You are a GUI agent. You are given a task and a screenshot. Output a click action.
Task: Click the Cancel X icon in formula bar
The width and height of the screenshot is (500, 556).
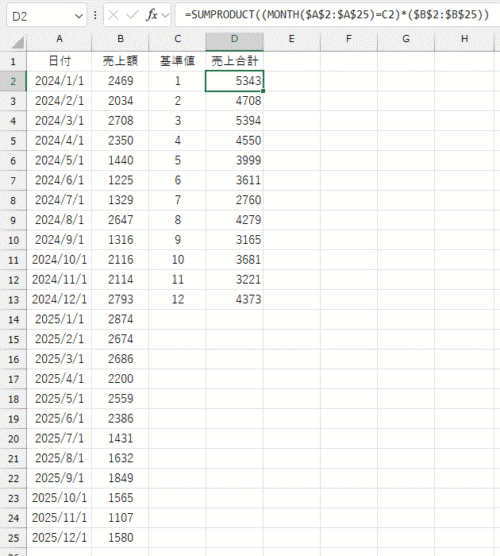tap(113, 15)
